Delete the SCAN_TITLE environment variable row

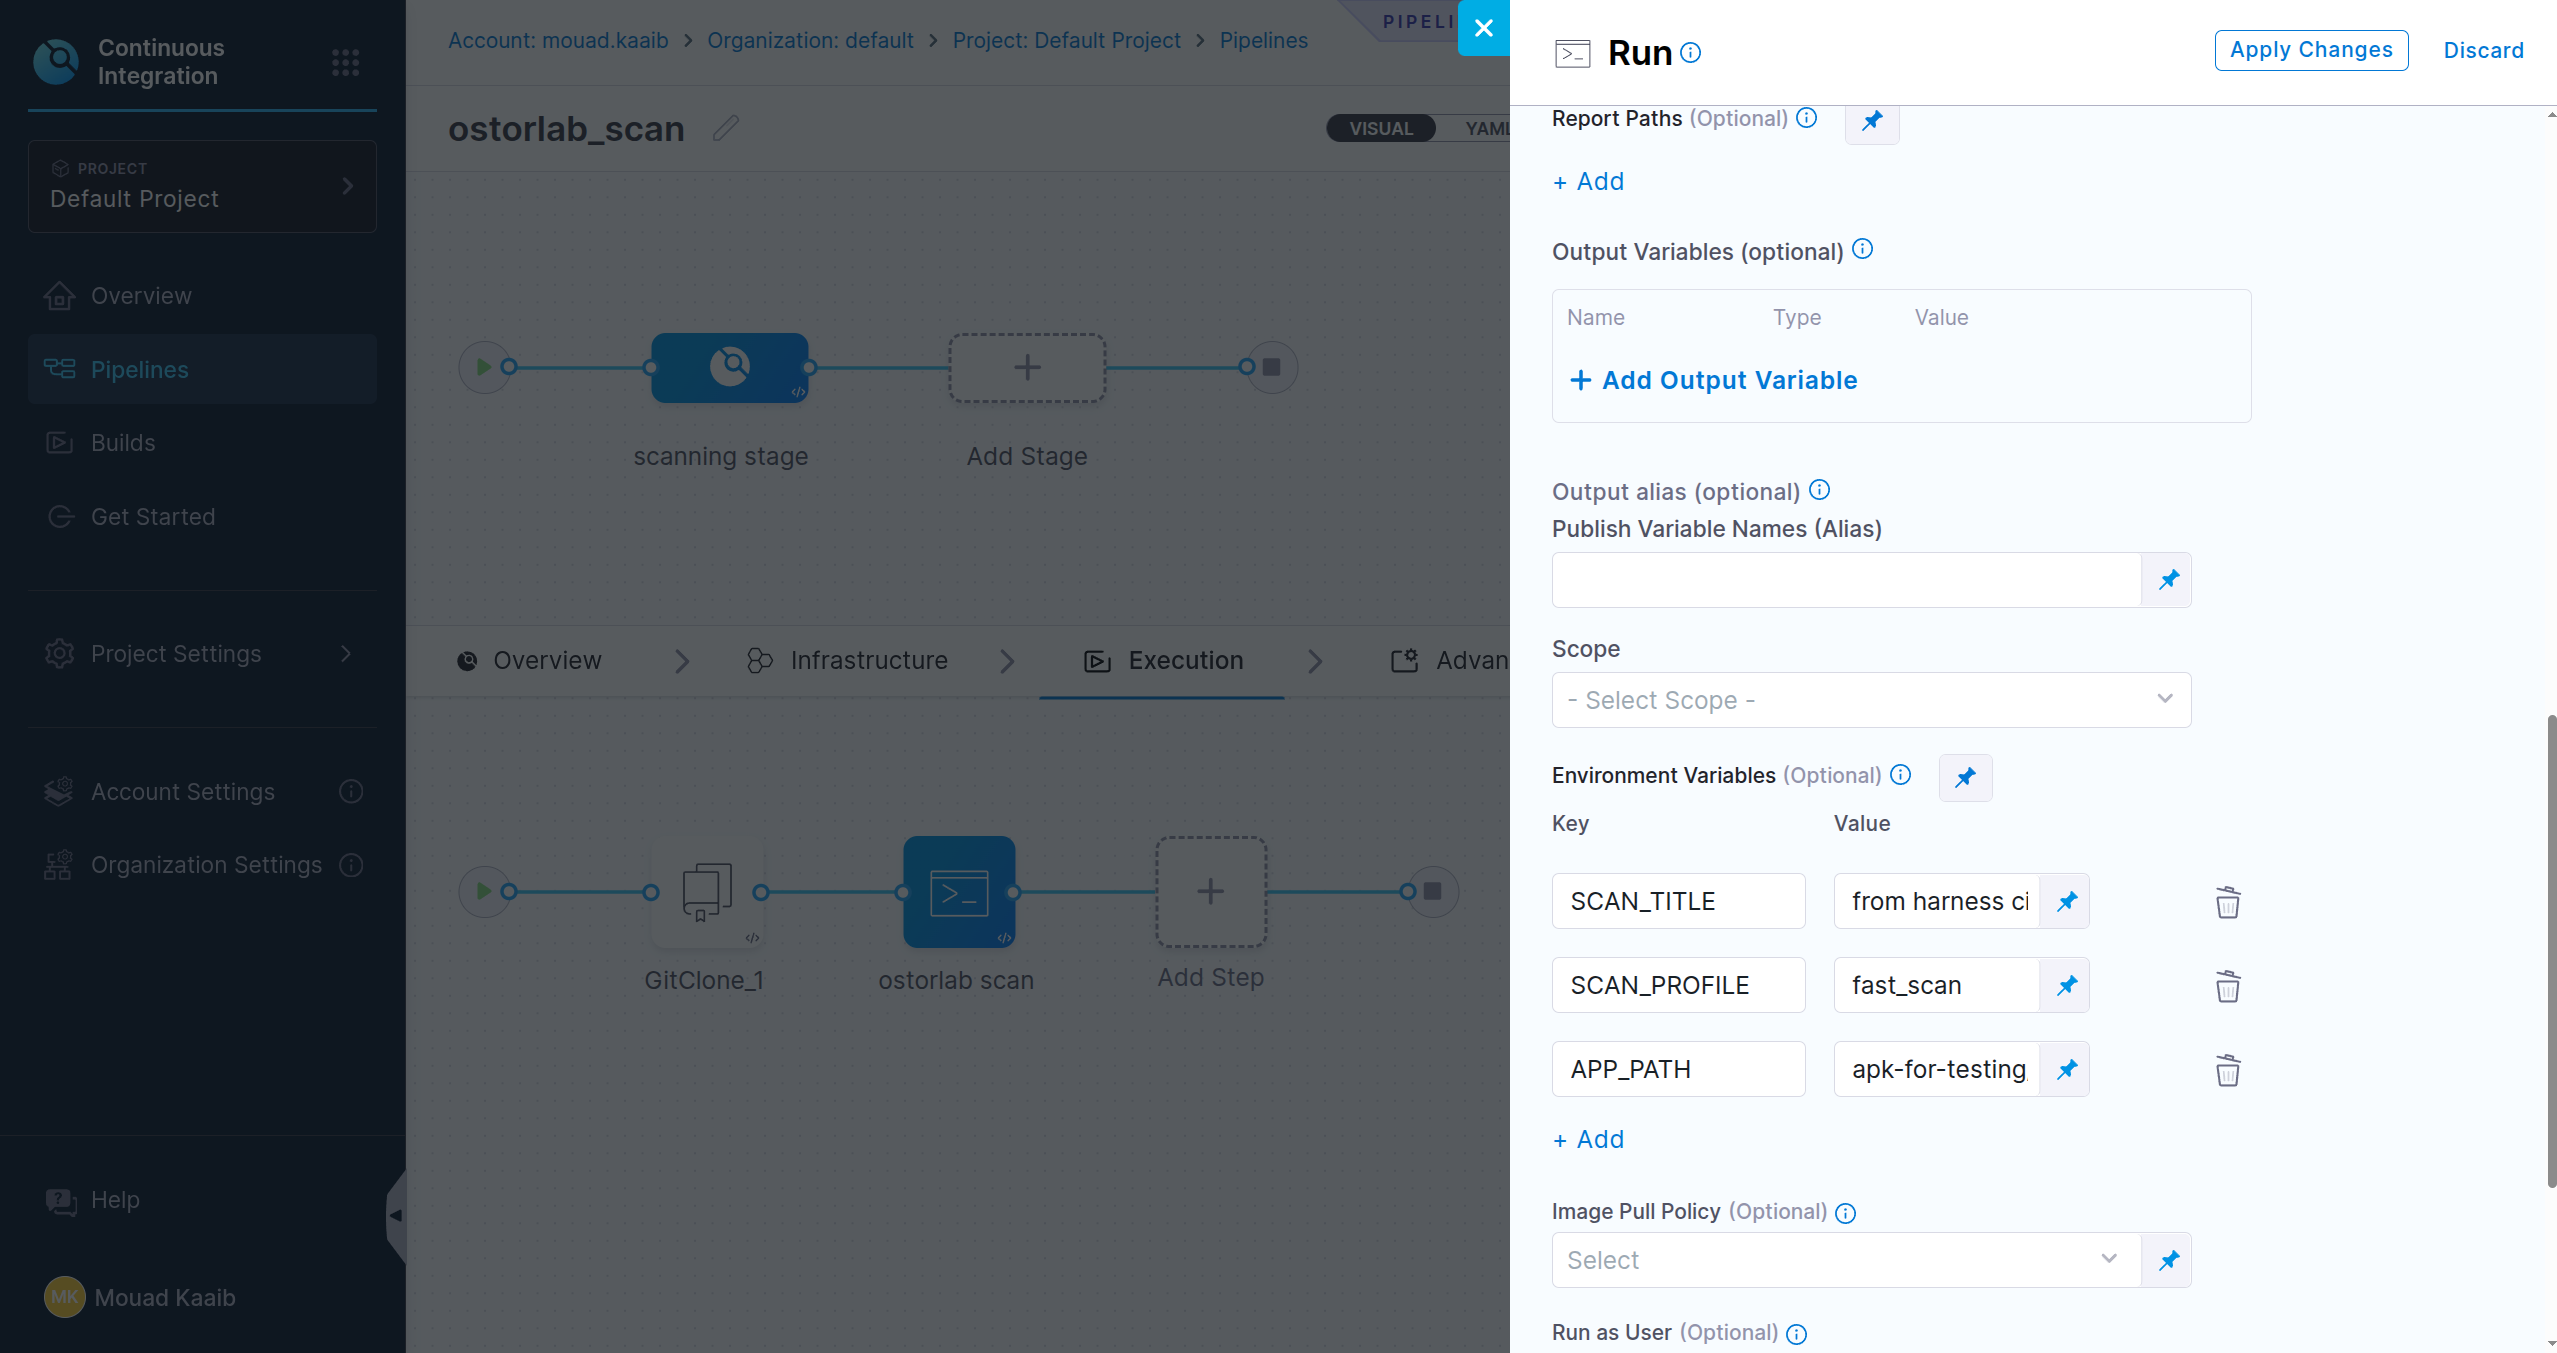[2227, 902]
